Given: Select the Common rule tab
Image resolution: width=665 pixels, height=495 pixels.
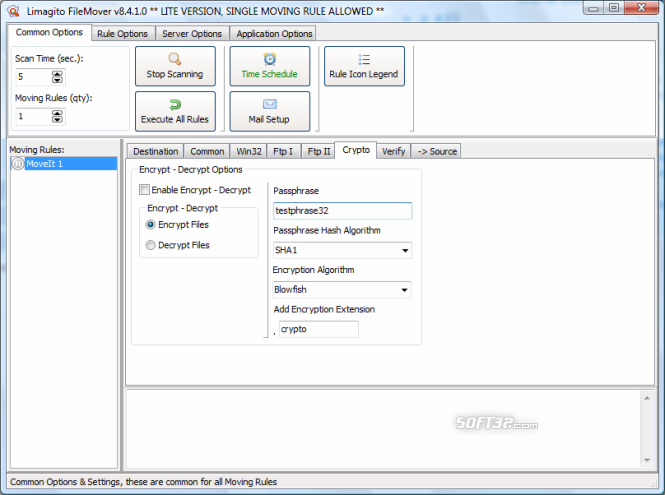Looking at the screenshot, I should click(x=207, y=151).
